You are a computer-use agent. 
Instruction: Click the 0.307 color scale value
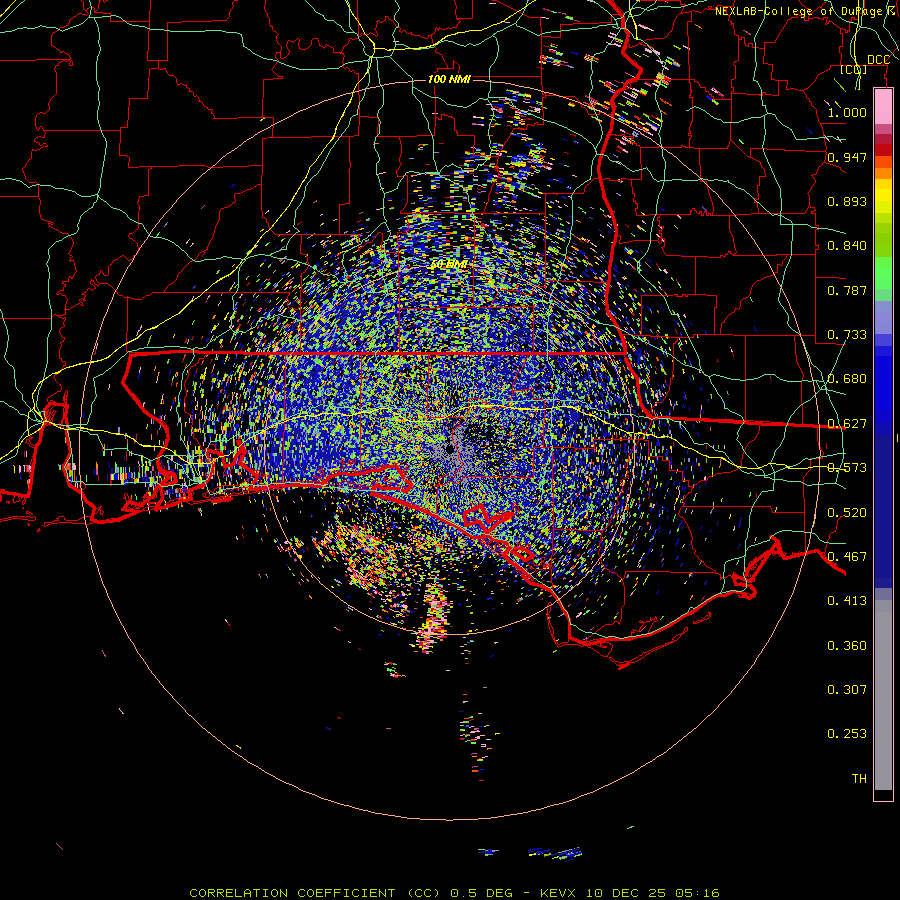click(x=847, y=690)
